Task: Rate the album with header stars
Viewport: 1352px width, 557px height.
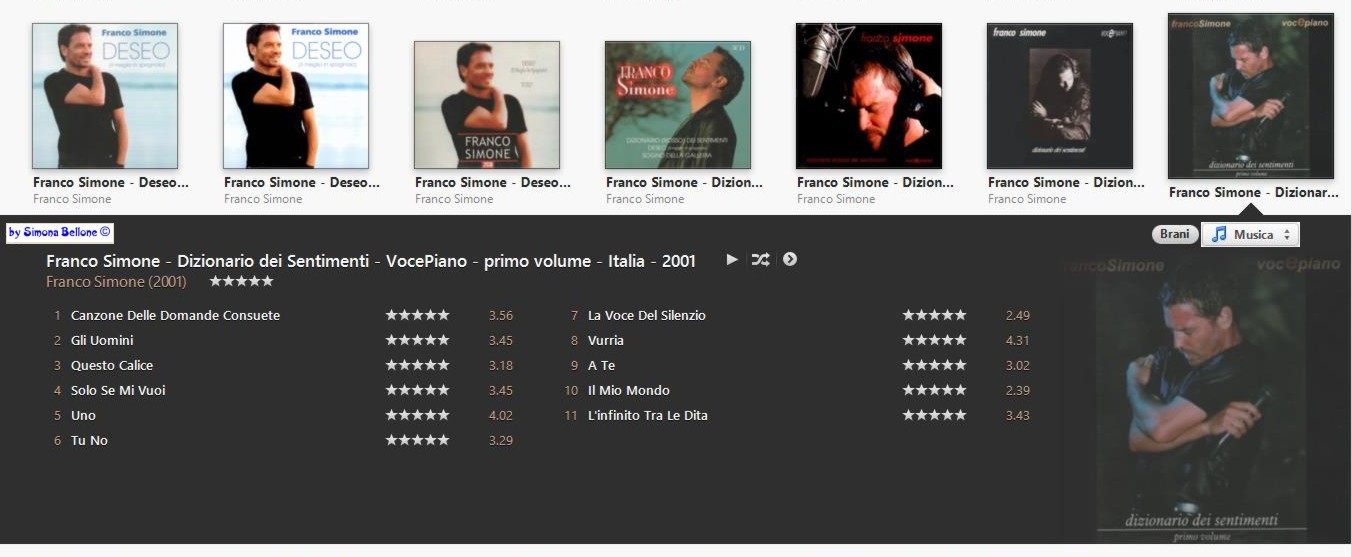Action: click(241, 282)
